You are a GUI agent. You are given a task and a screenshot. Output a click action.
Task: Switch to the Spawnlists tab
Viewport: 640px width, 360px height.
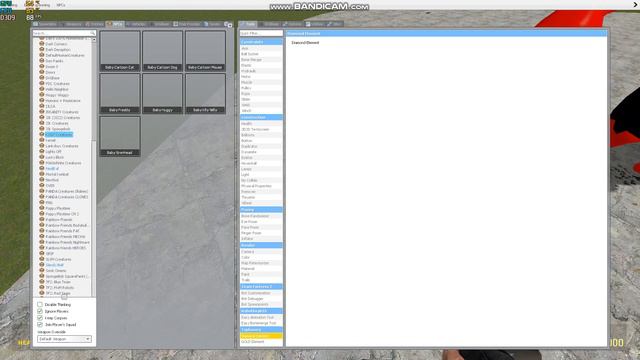click(x=45, y=24)
